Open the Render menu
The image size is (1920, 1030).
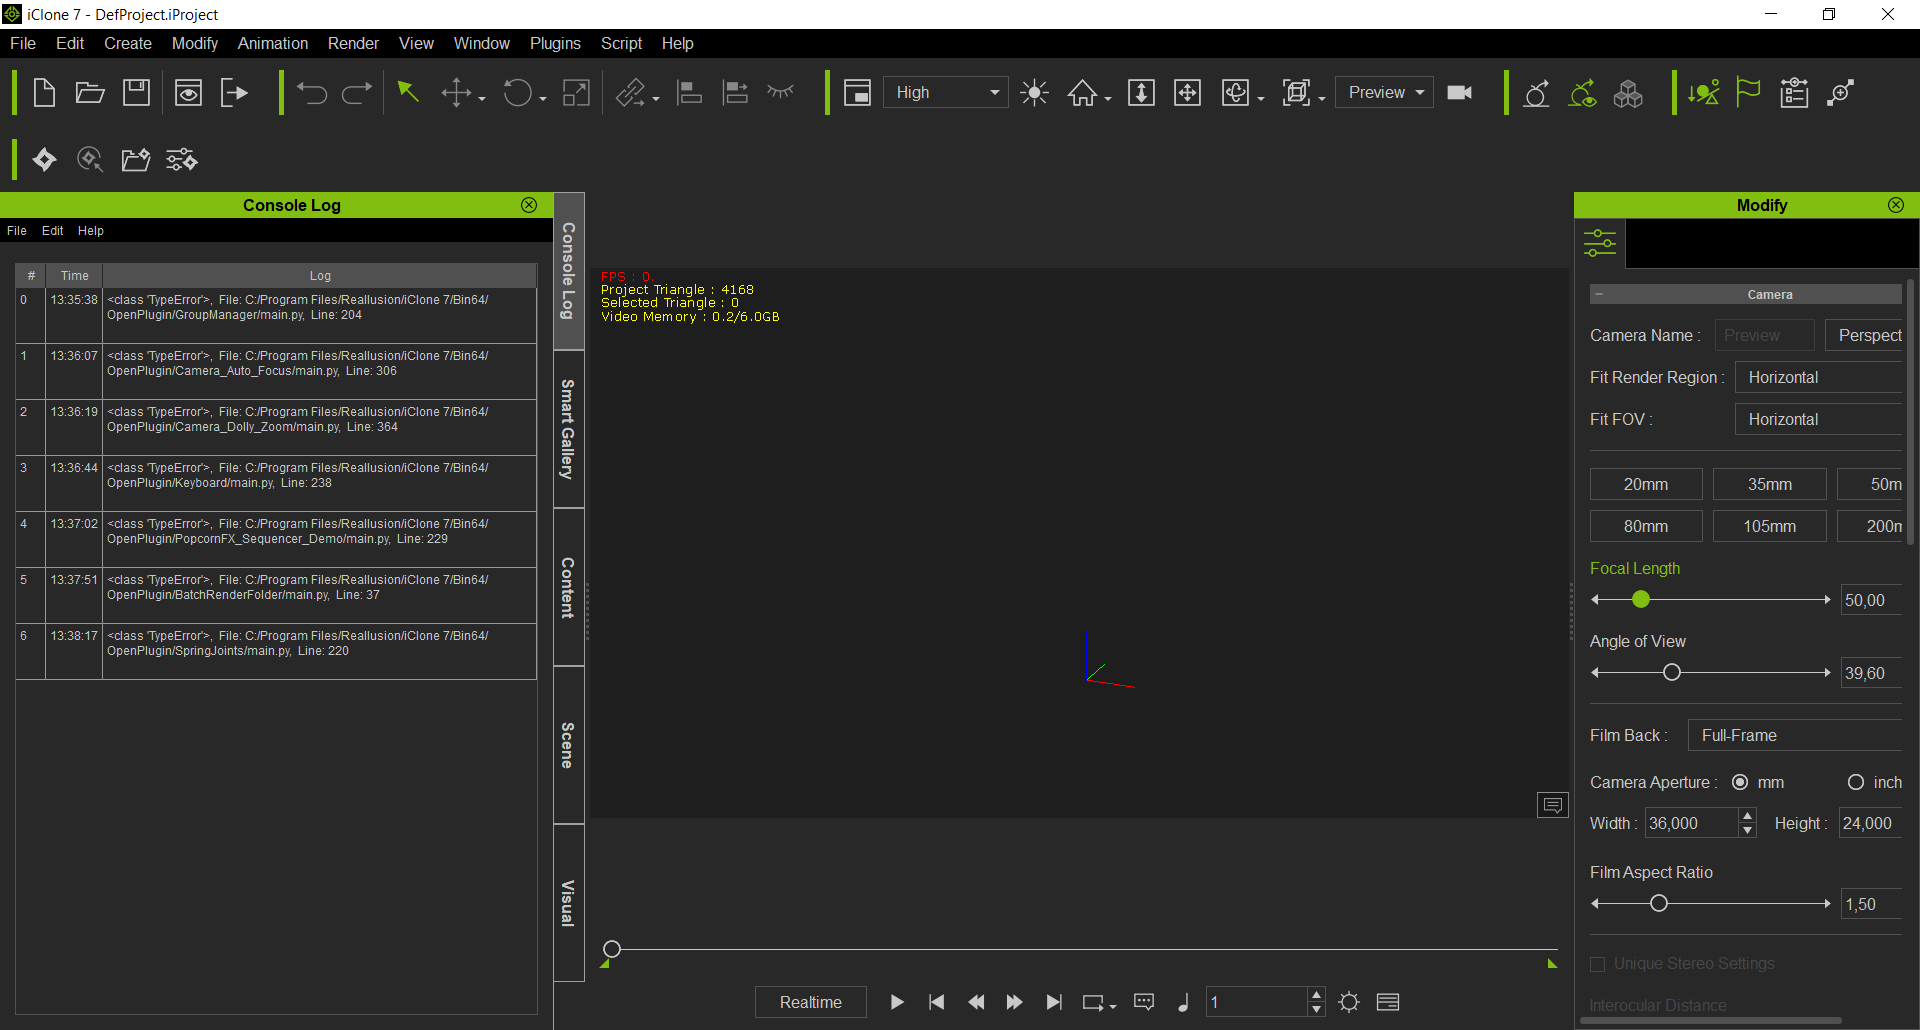tap(352, 43)
